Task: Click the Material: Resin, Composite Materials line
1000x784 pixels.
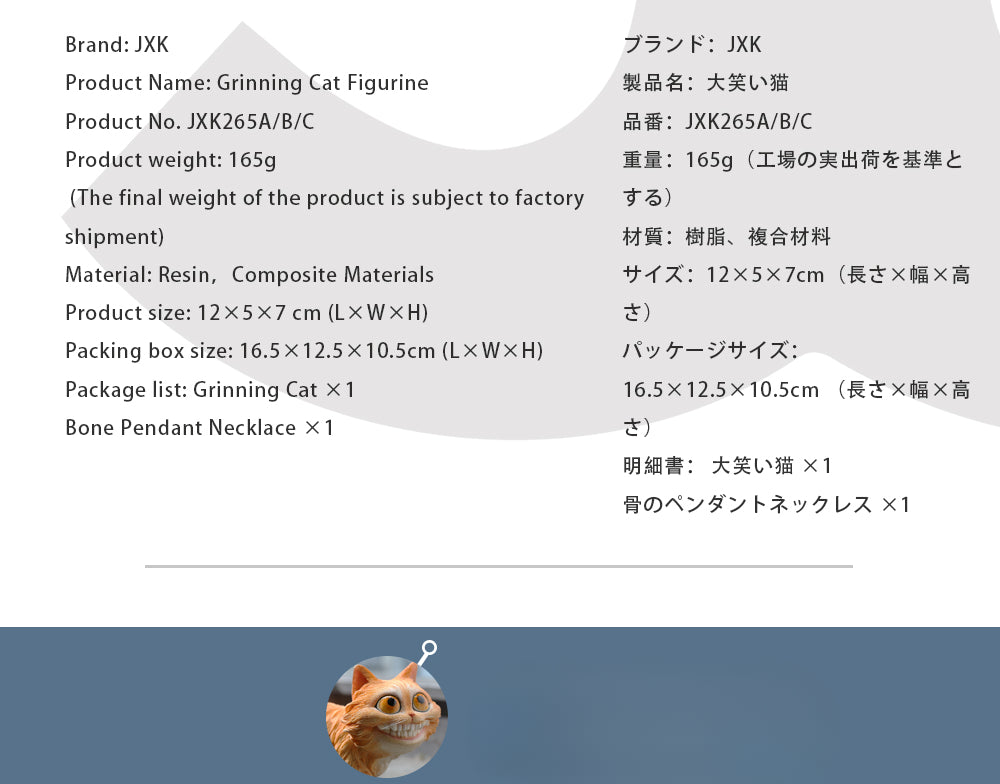Action: (249, 274)
